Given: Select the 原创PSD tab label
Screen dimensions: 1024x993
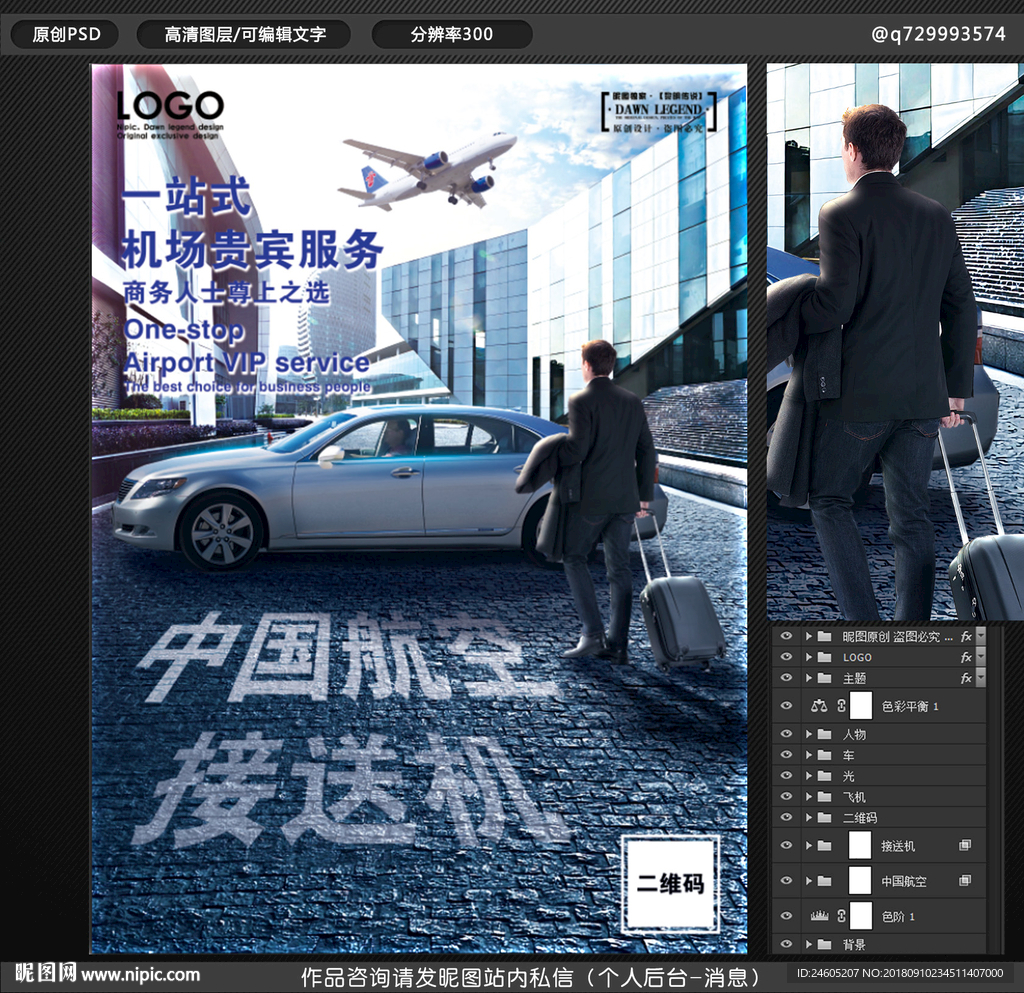Looking at the screenshot, I should click(x=66, y=34).
